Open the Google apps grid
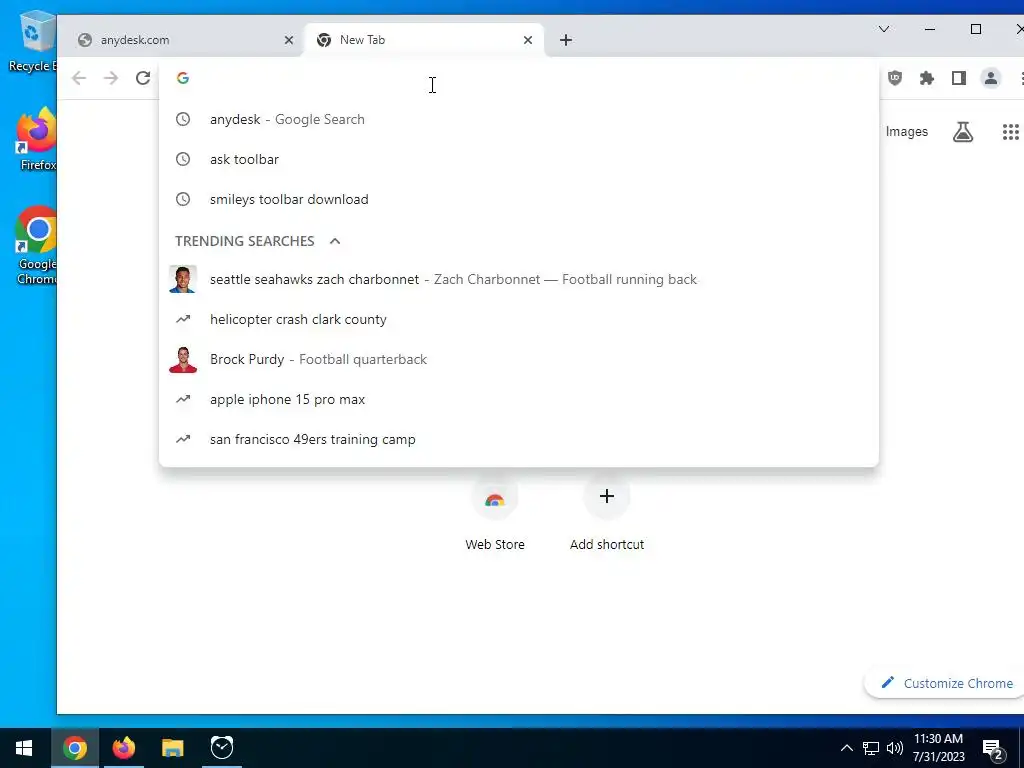 click(x=1010, y=132)
